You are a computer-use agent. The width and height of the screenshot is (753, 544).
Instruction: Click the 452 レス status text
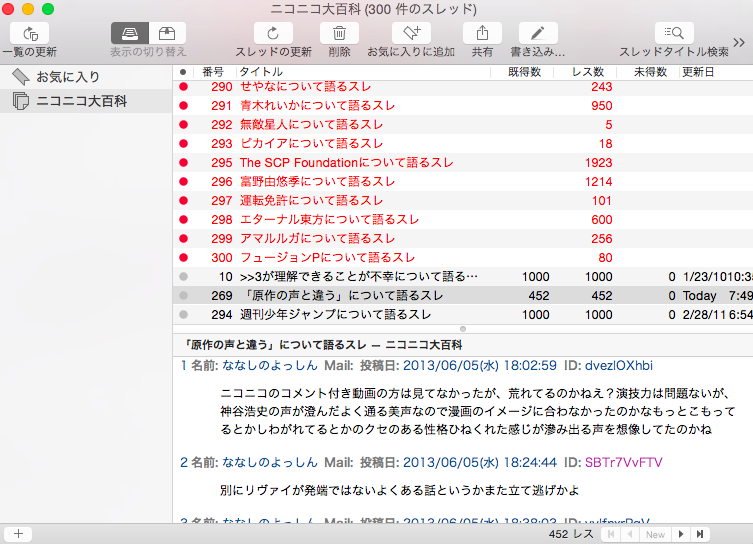(571, 534)
